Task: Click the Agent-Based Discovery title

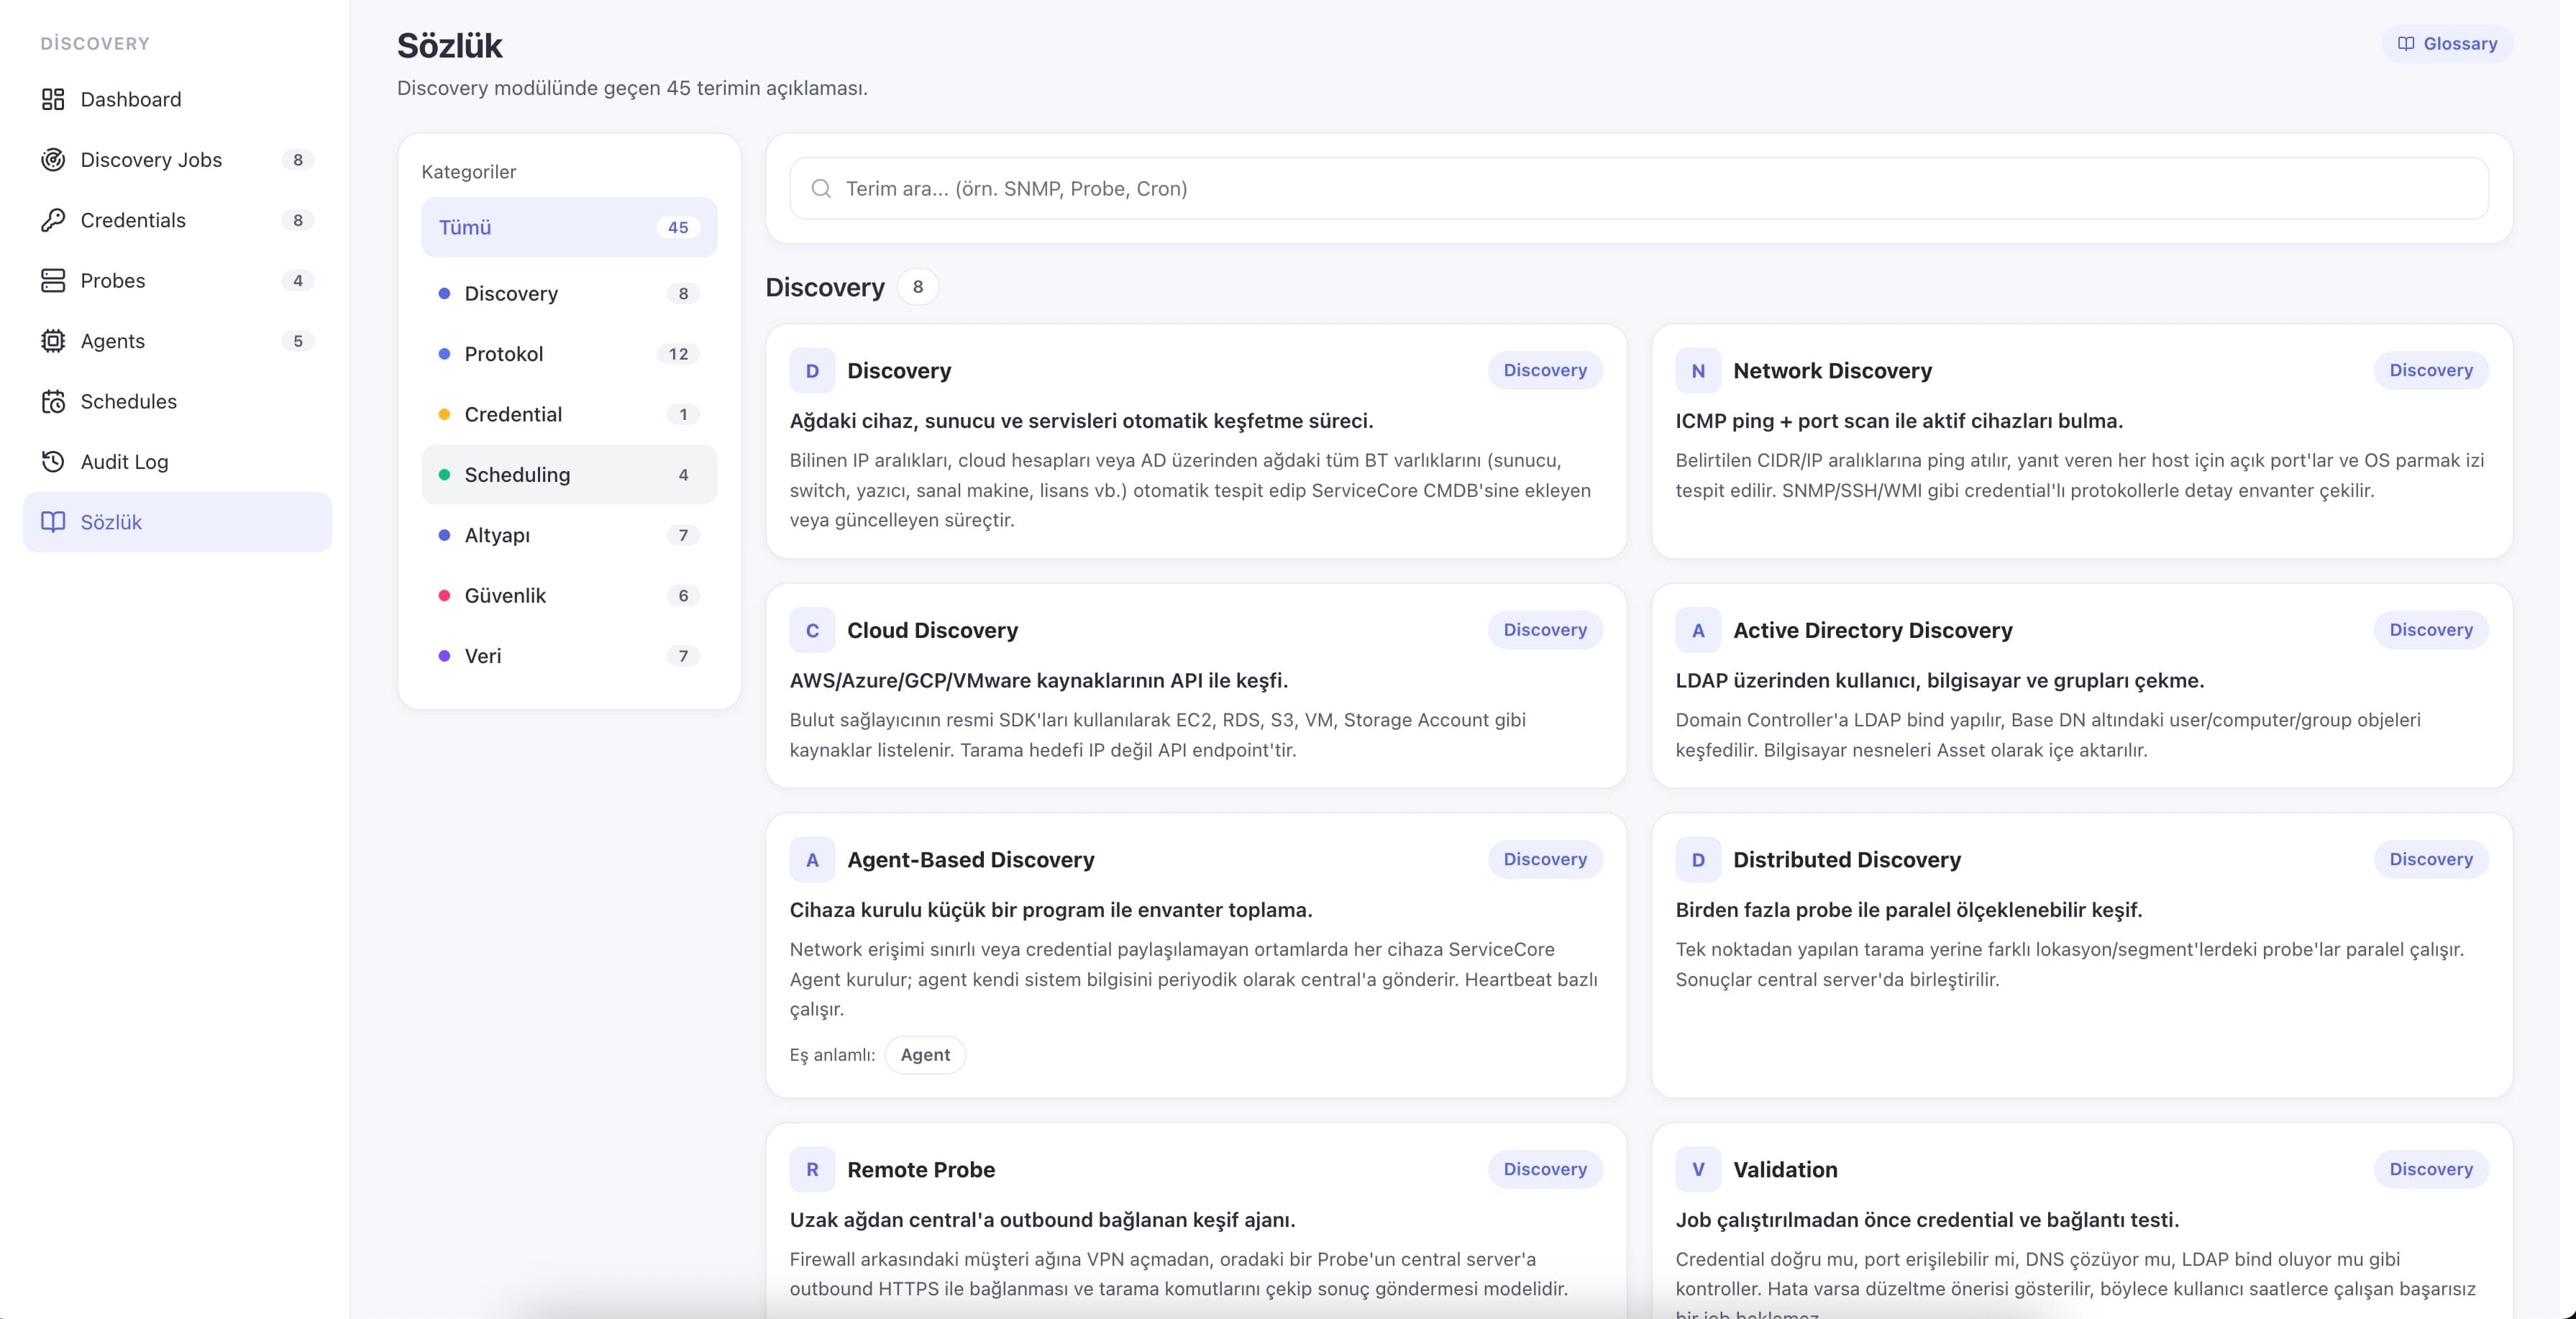Action: [x=970, y=860]
